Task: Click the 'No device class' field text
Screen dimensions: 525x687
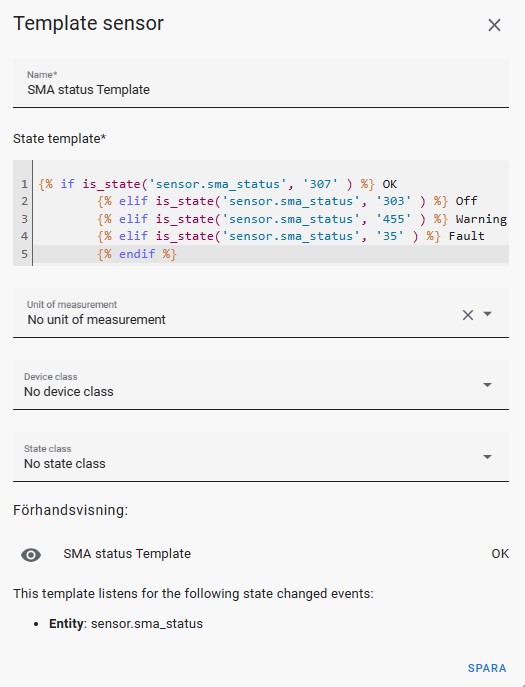Action: (x=69, y=392)
